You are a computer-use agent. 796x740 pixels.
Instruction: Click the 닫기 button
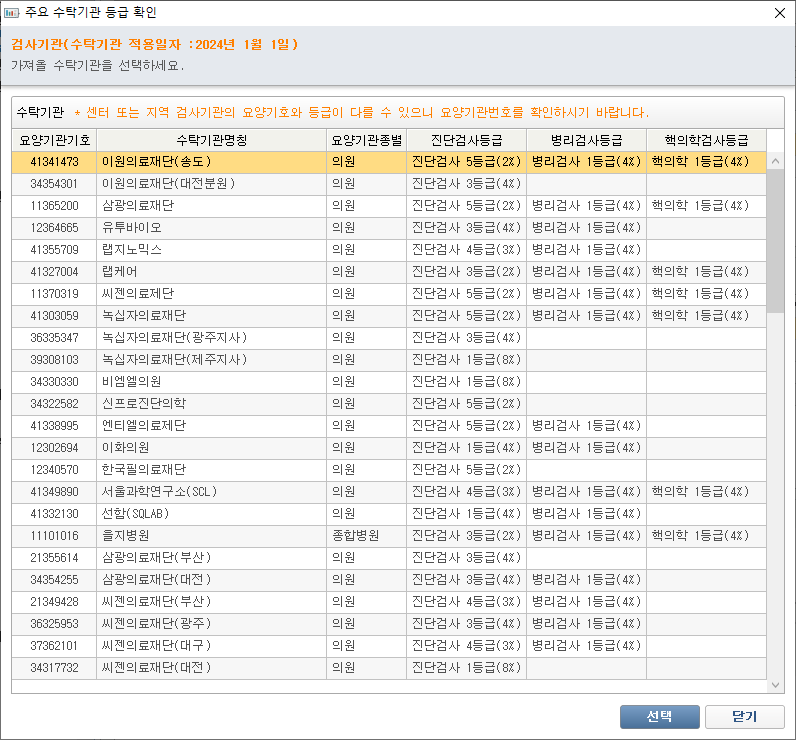point(744,717)
